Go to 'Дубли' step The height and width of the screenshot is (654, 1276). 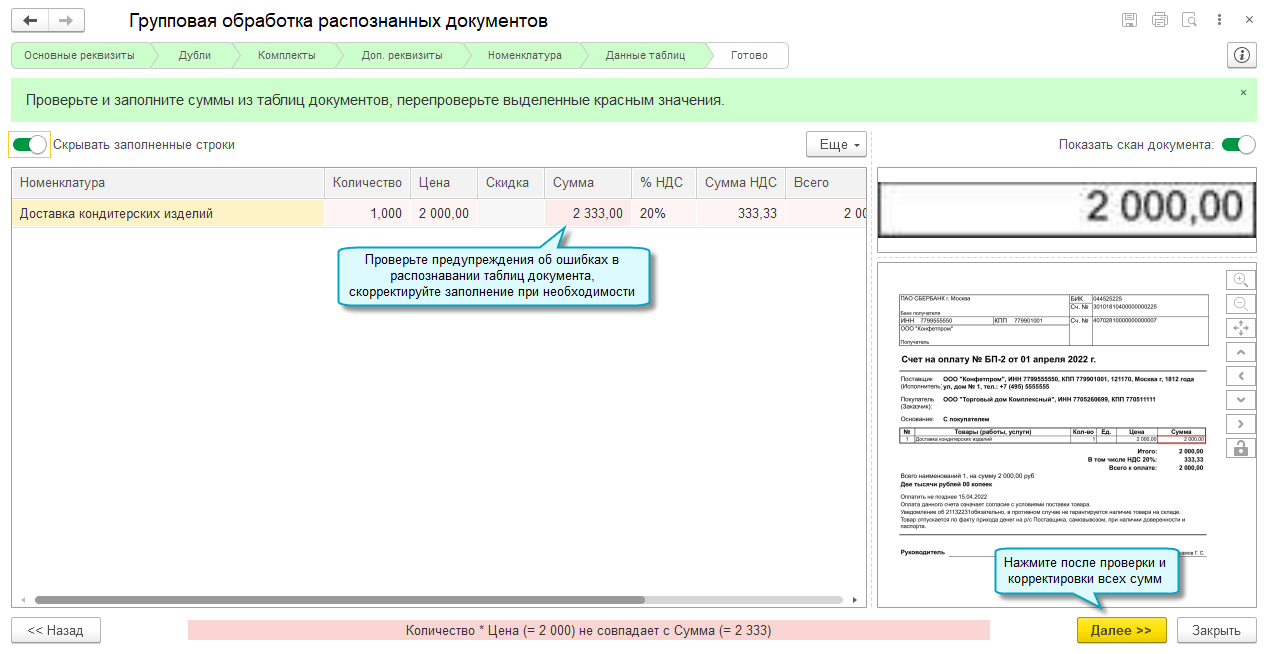(x=194, y=55)
